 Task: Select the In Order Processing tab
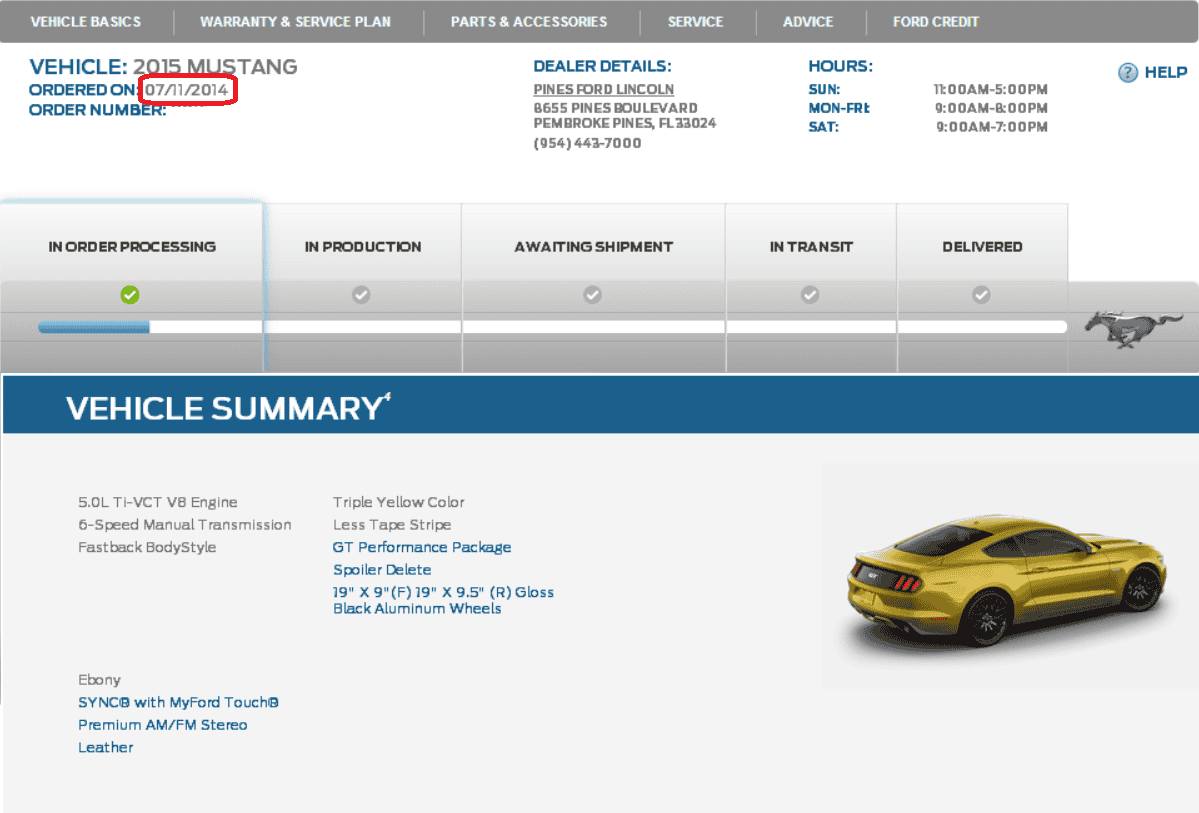click(x=132, y=247)
